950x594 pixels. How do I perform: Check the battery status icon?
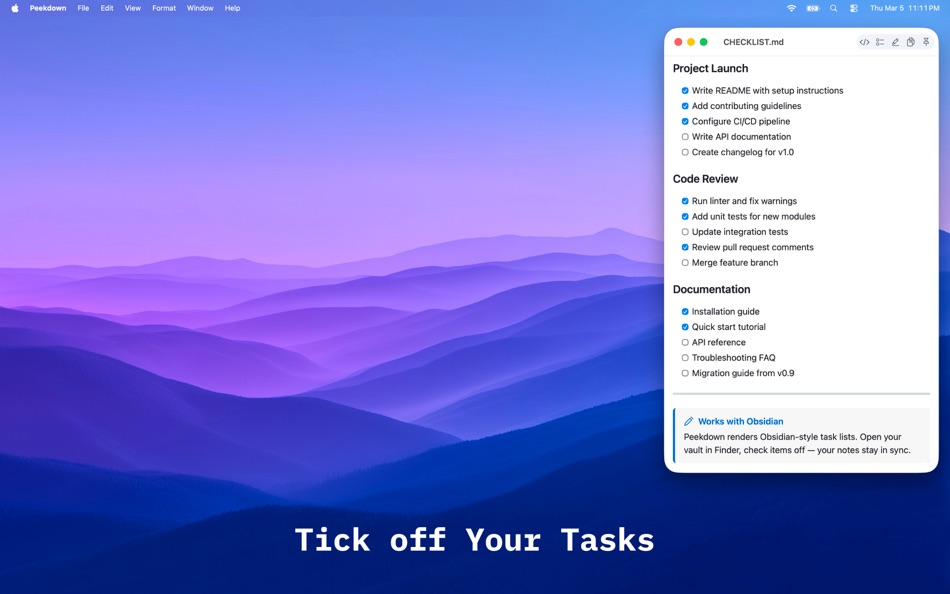point(812,8)
